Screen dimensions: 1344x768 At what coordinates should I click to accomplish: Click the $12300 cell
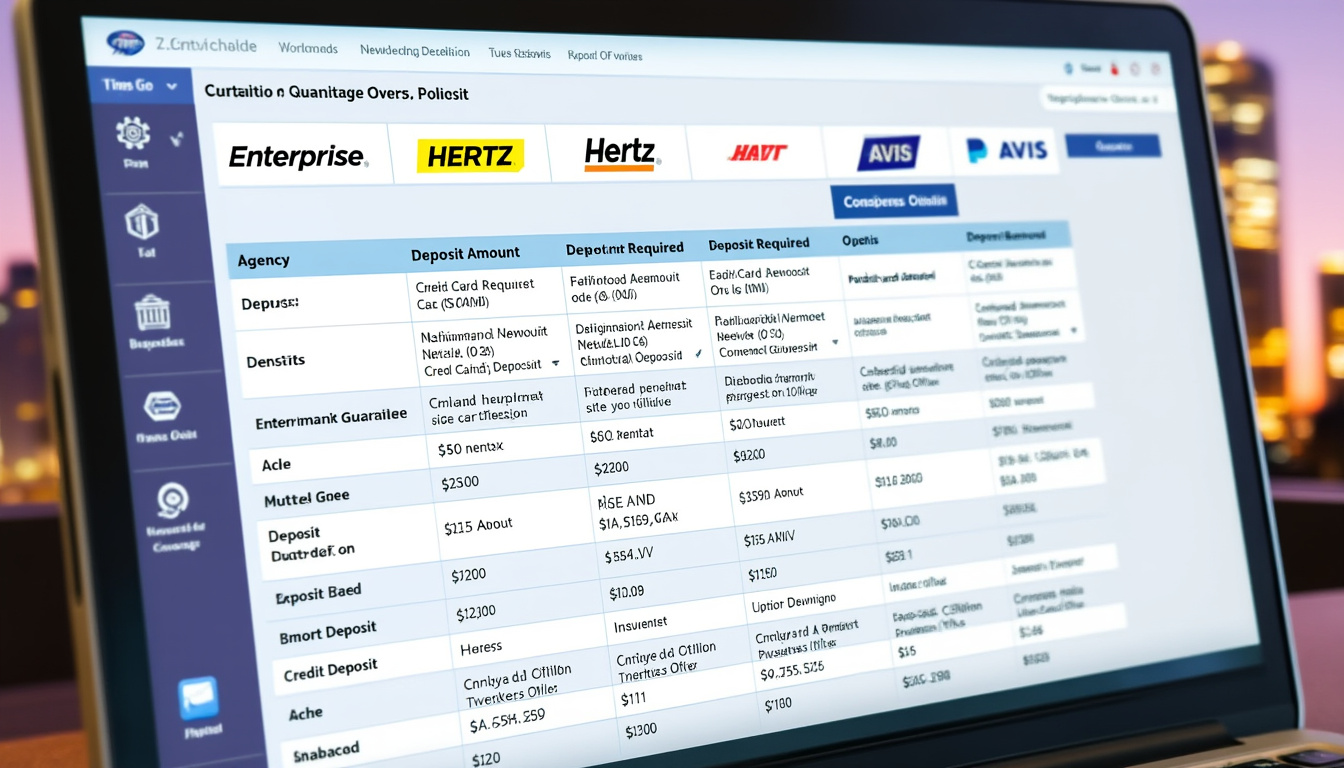tap(476, 612)
